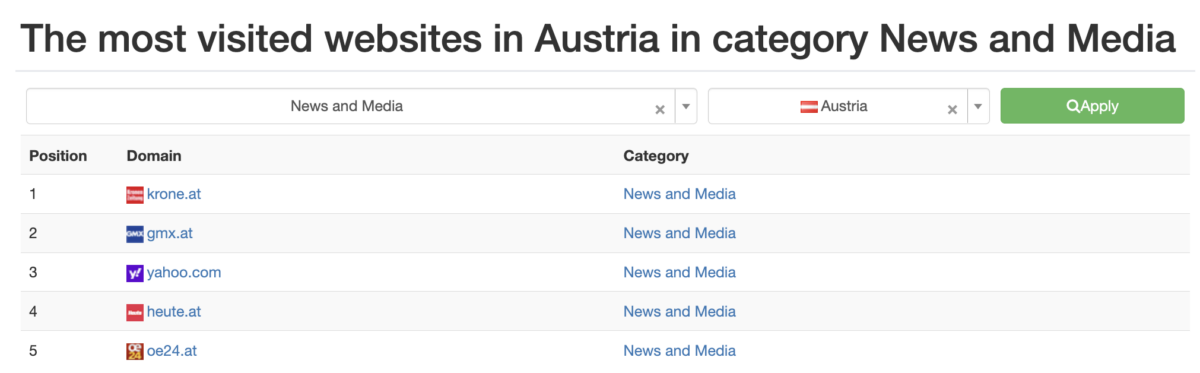The width and height of the screenshot is (1200, 373).
Task: Click position number 5 in oe24.at row
Action: [33, 351]
